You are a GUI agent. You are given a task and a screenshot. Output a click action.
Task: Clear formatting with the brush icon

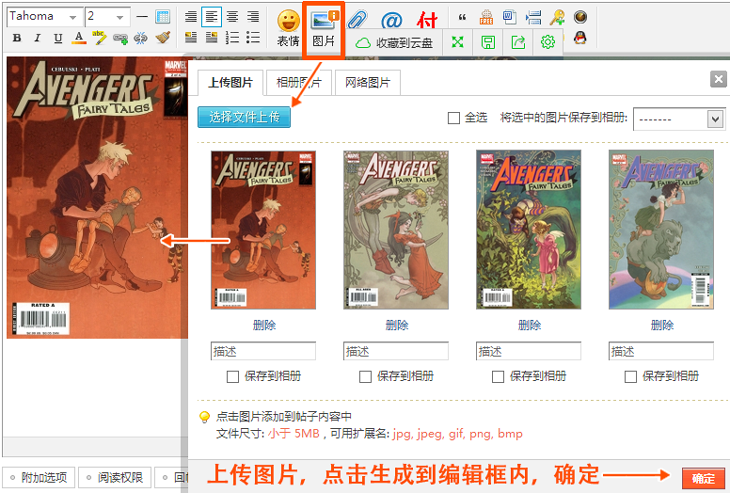162,37
